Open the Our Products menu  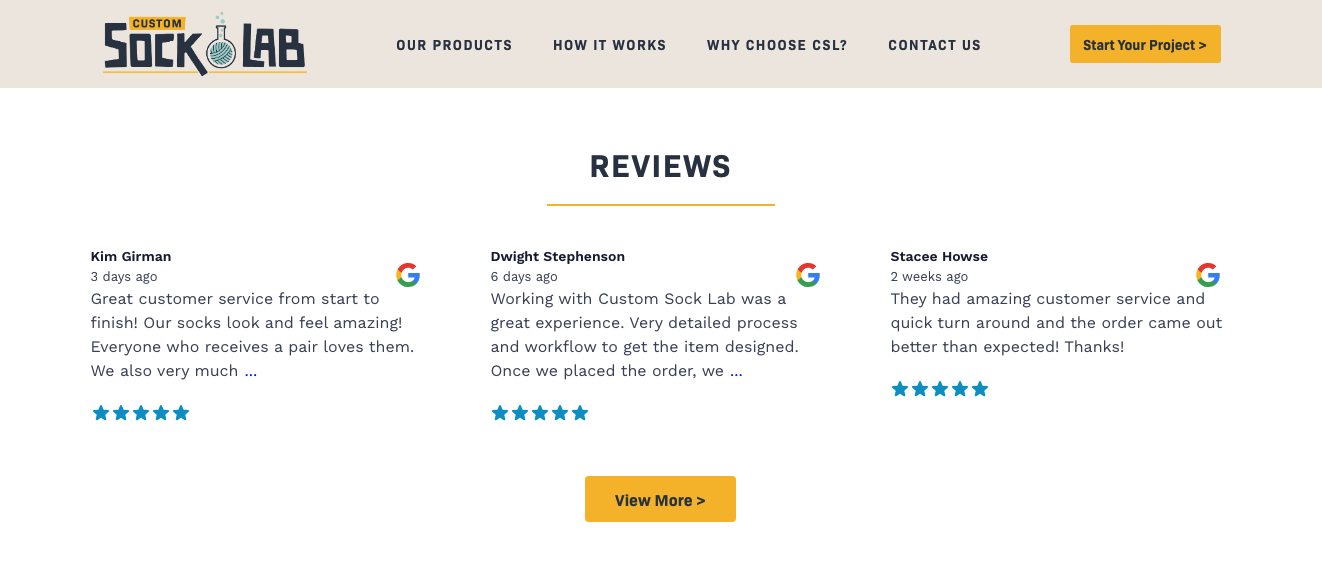[454, 45]
